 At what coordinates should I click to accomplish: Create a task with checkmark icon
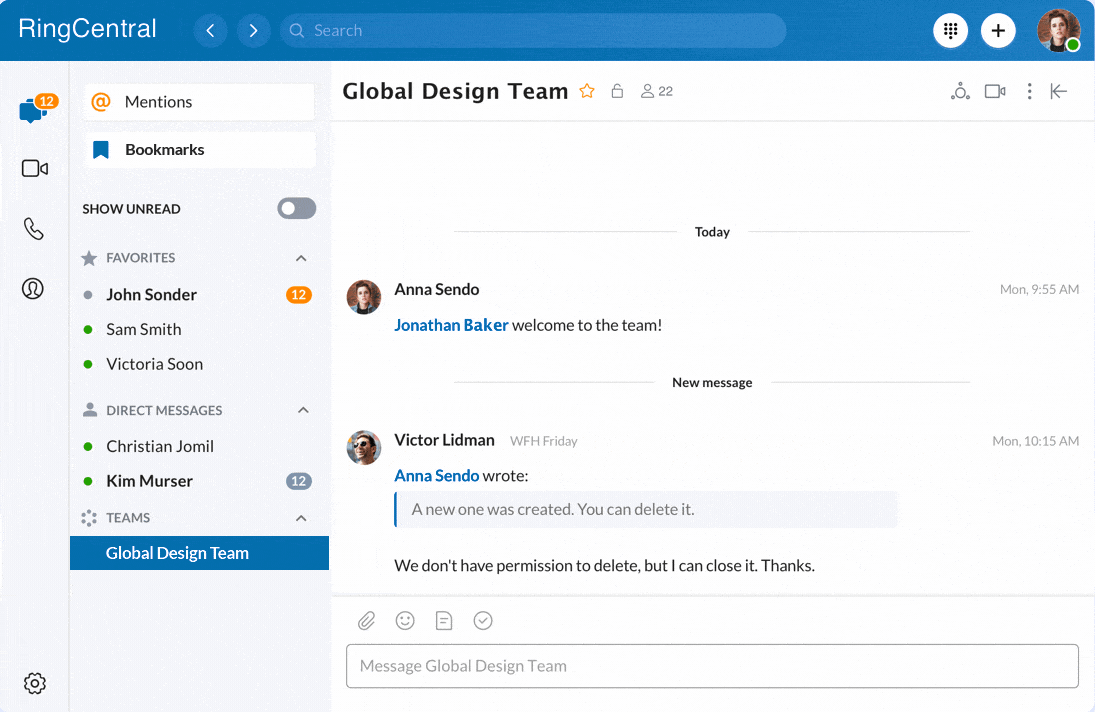(x=483, y=621)
